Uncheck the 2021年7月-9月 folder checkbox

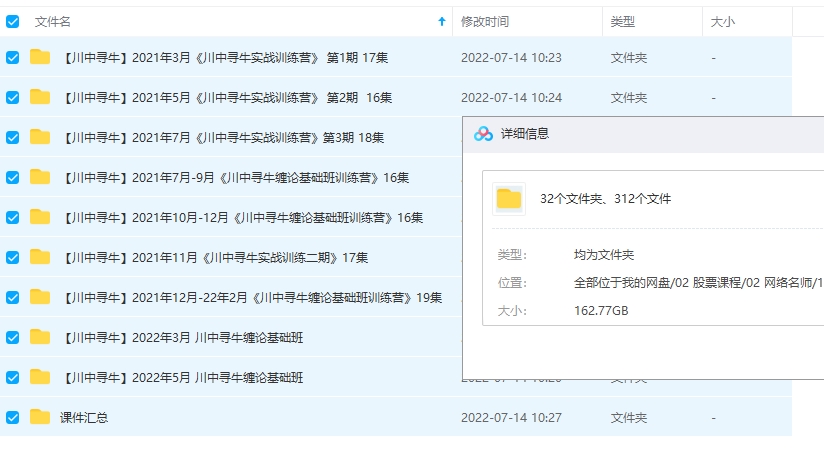coord(13,178)
